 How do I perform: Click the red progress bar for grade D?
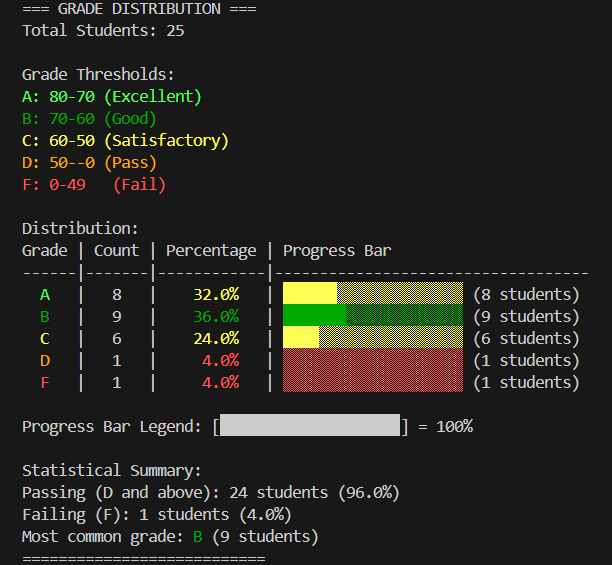coord(373,359)
